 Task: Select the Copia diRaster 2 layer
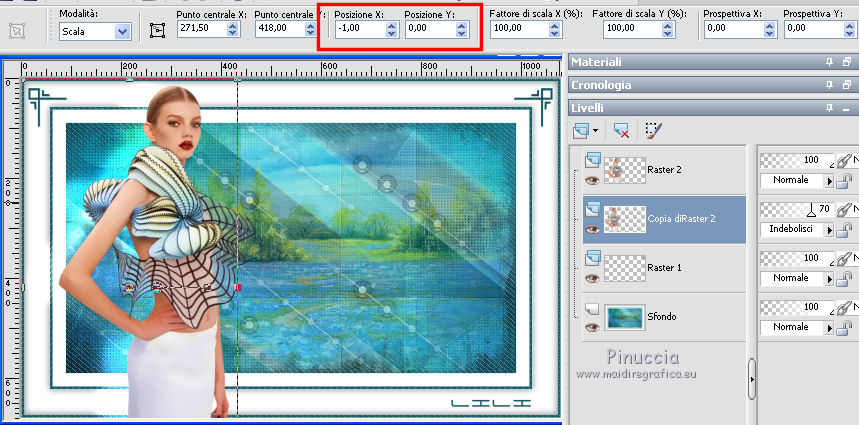(x=664, y=219)
